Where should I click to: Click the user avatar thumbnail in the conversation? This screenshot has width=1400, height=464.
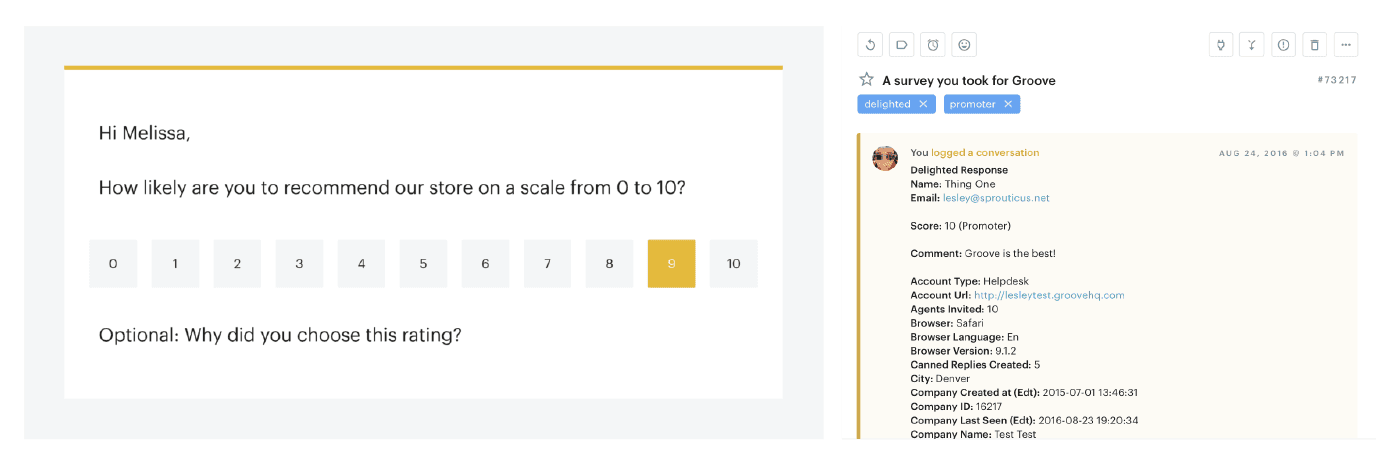coord(885,158)
